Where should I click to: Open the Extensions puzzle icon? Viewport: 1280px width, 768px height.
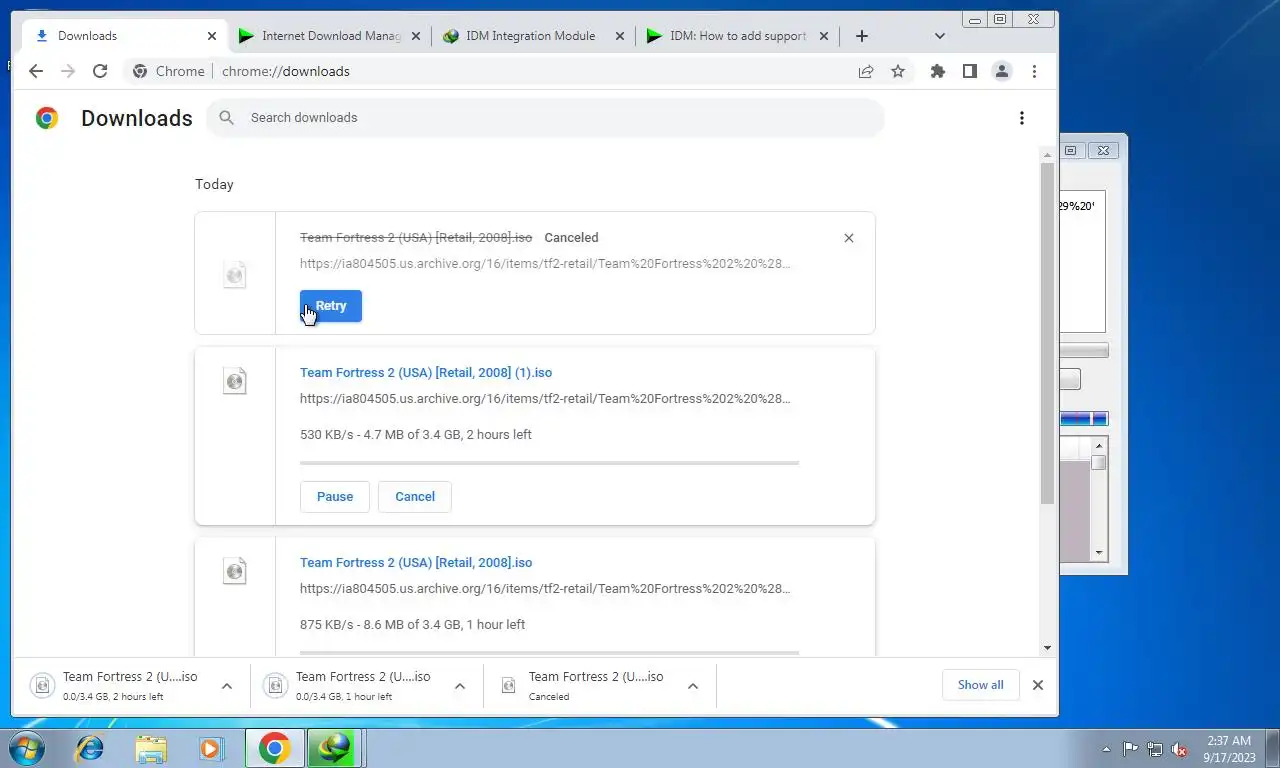click(937, 71)
